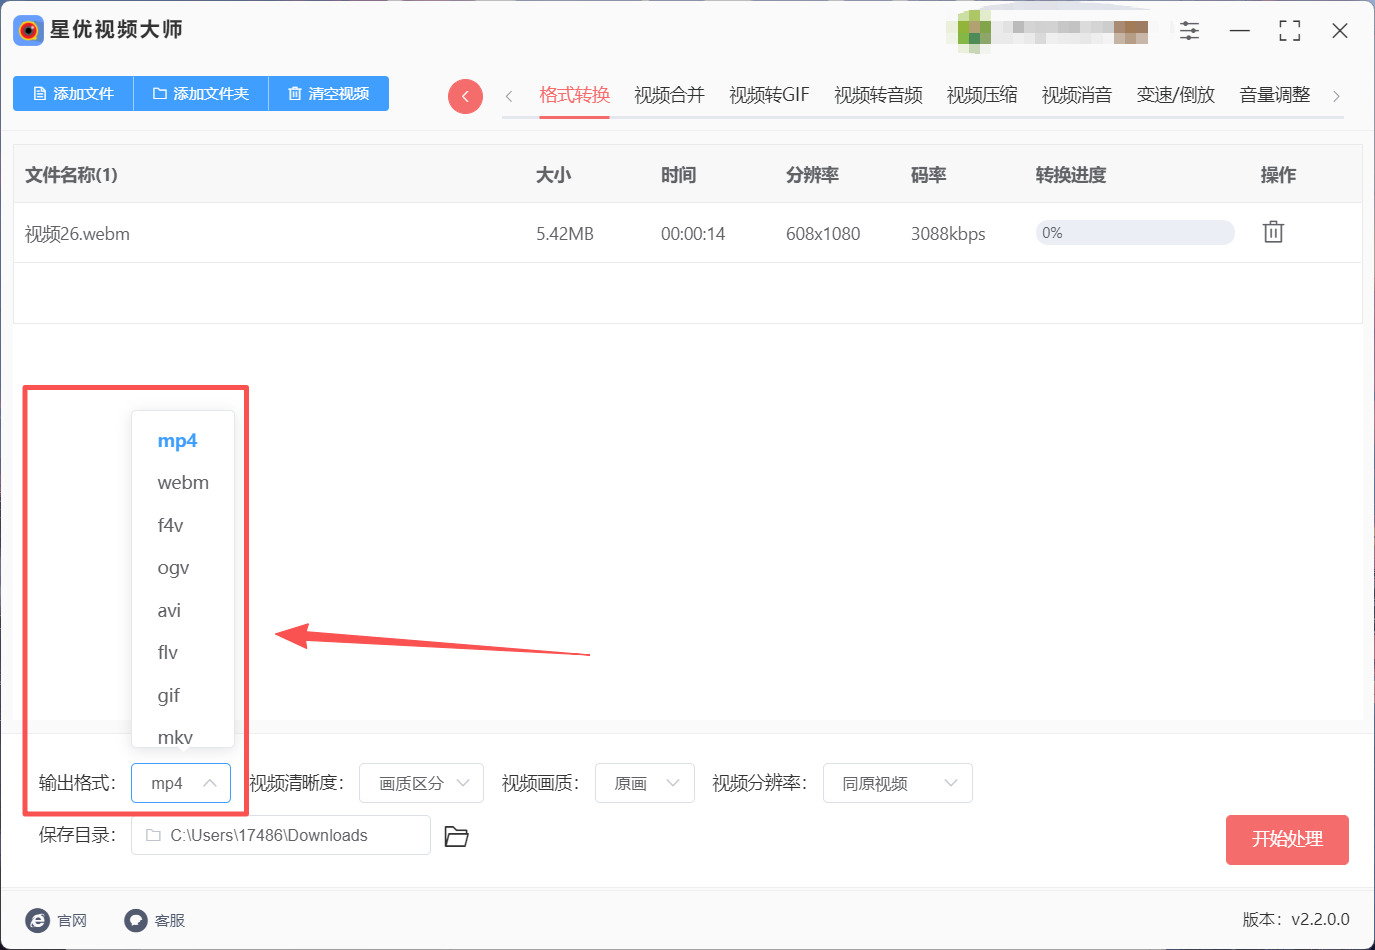Click the 操作 column header
Viewport: 1375px width, 950px height.
[1278, 175]
